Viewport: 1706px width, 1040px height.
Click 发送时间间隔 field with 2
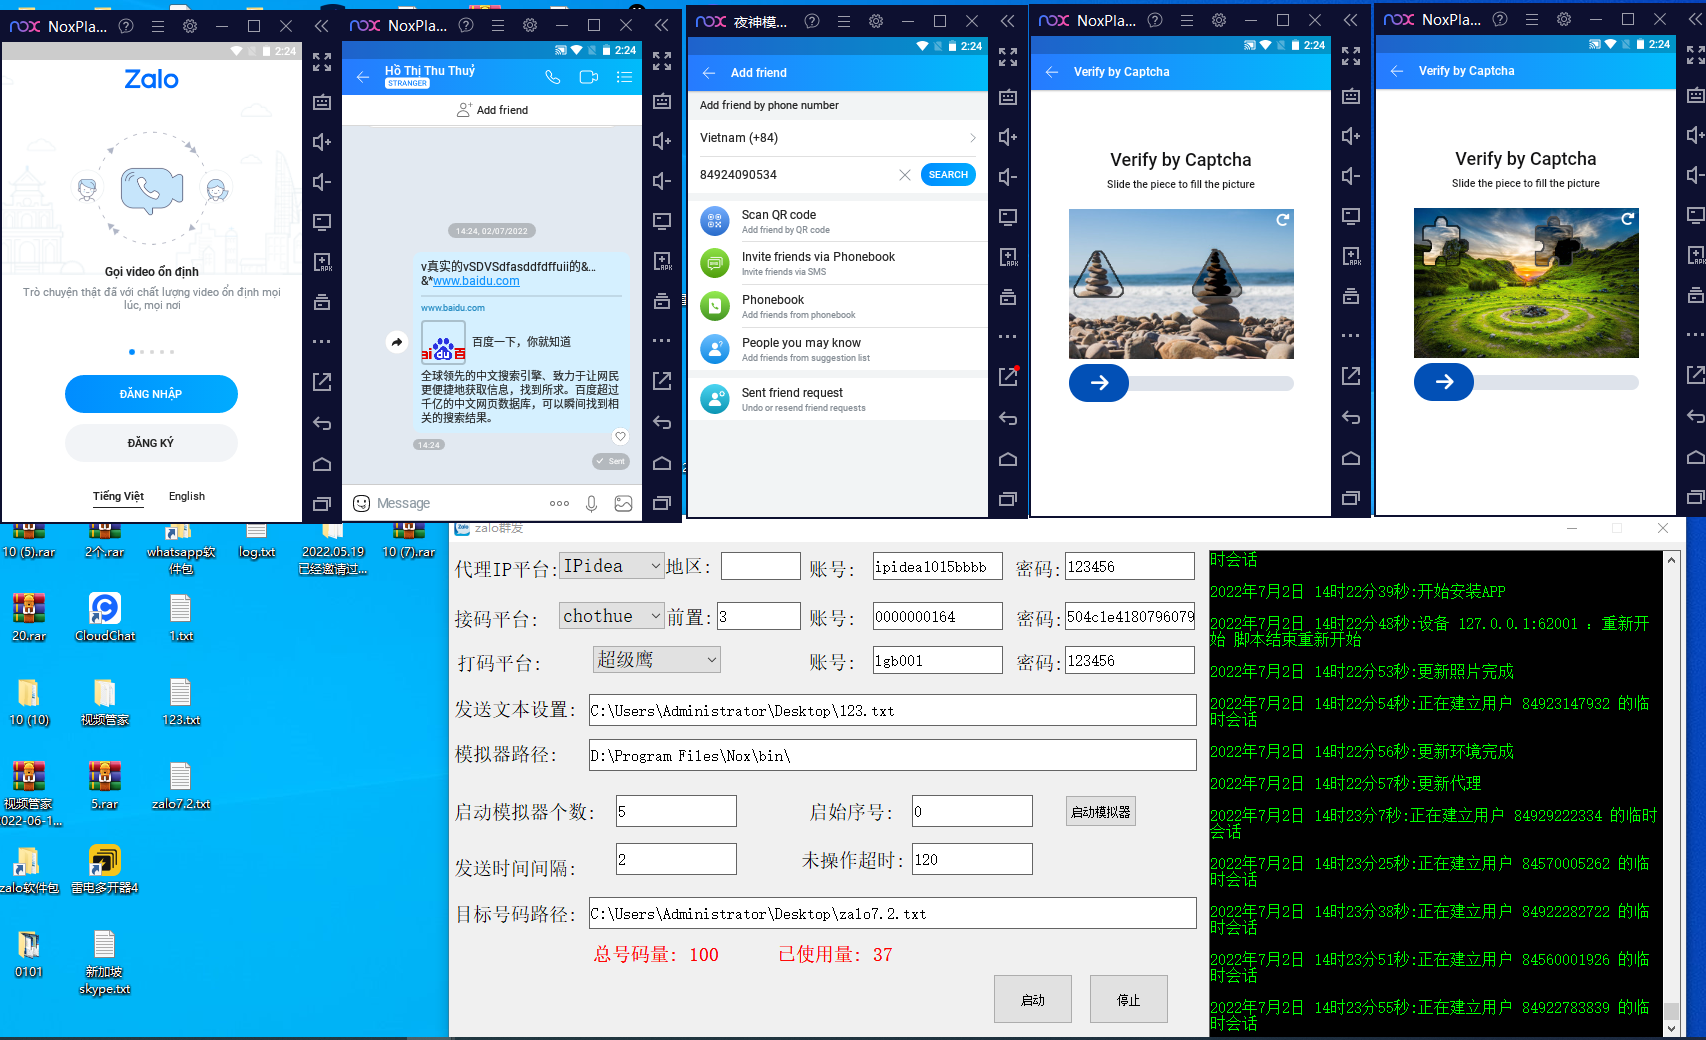tap(676, 859)
